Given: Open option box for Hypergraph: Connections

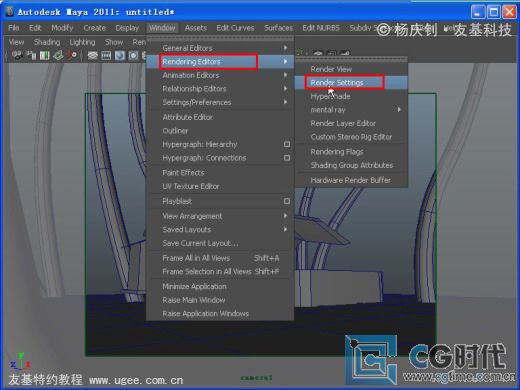Looking at the screenshot, I should pos(287,158).
